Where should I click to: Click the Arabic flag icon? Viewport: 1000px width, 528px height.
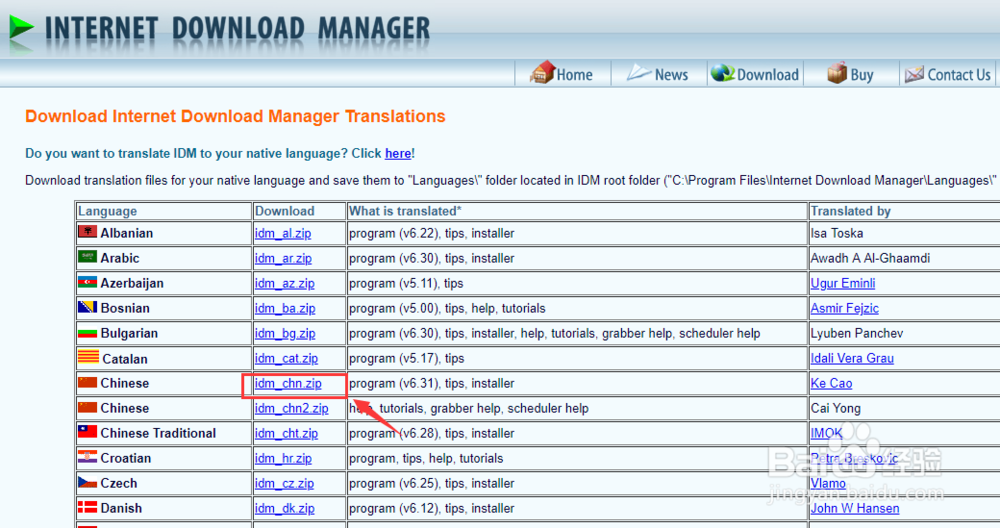[x=87, y=257]
